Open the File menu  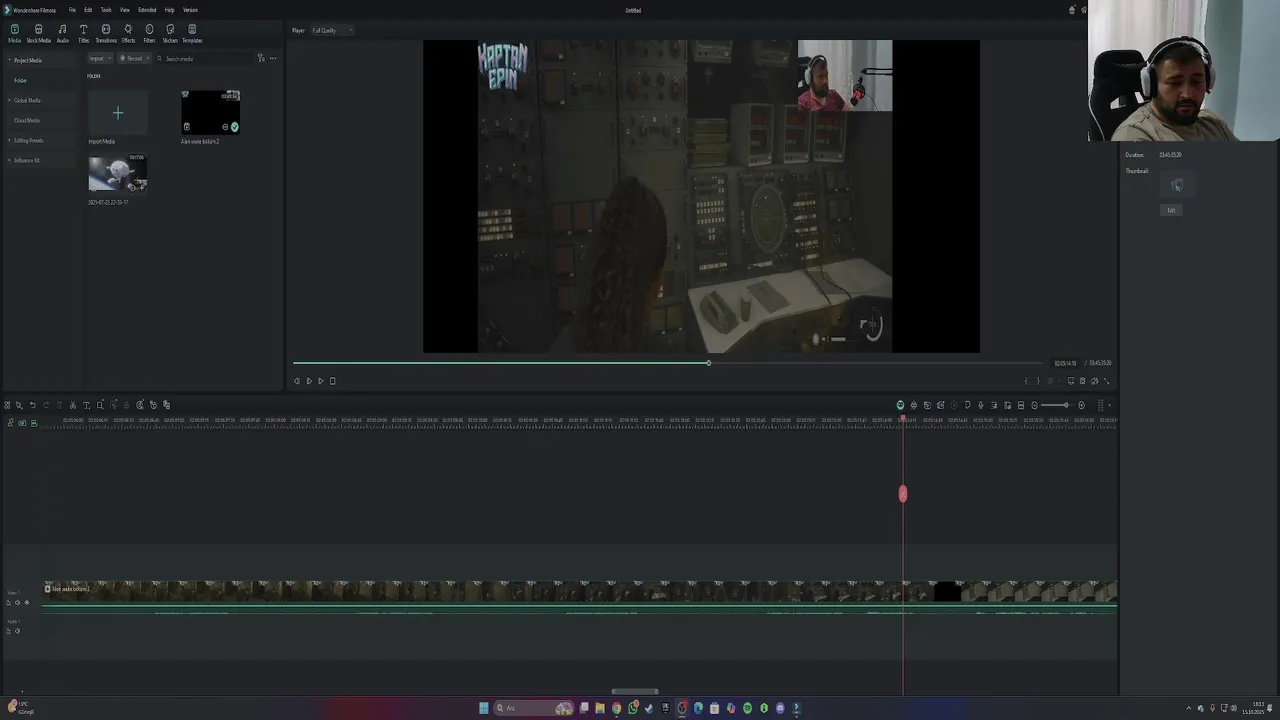click(x=72, y=10)
